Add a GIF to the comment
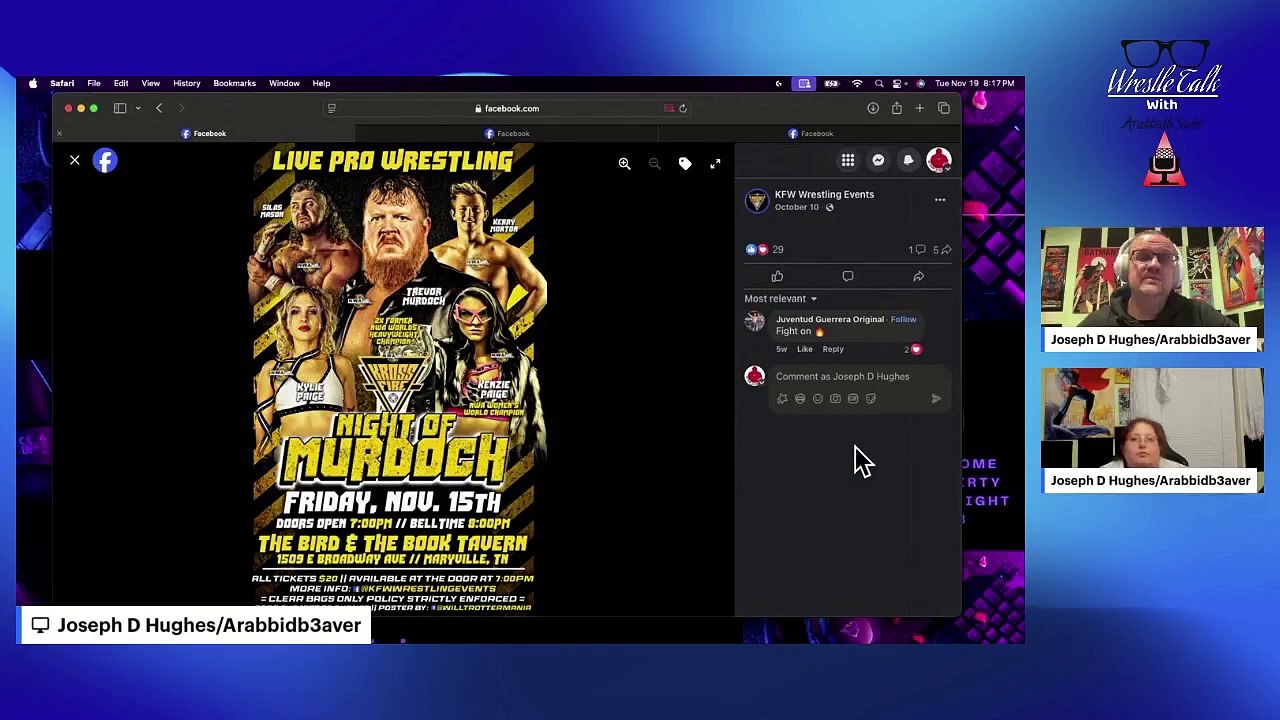1280x720 pixels. (853, 398)
